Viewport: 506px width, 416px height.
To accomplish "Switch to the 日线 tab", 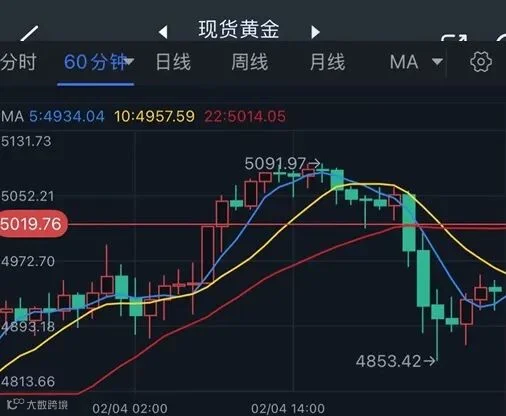I will [173, 62].
